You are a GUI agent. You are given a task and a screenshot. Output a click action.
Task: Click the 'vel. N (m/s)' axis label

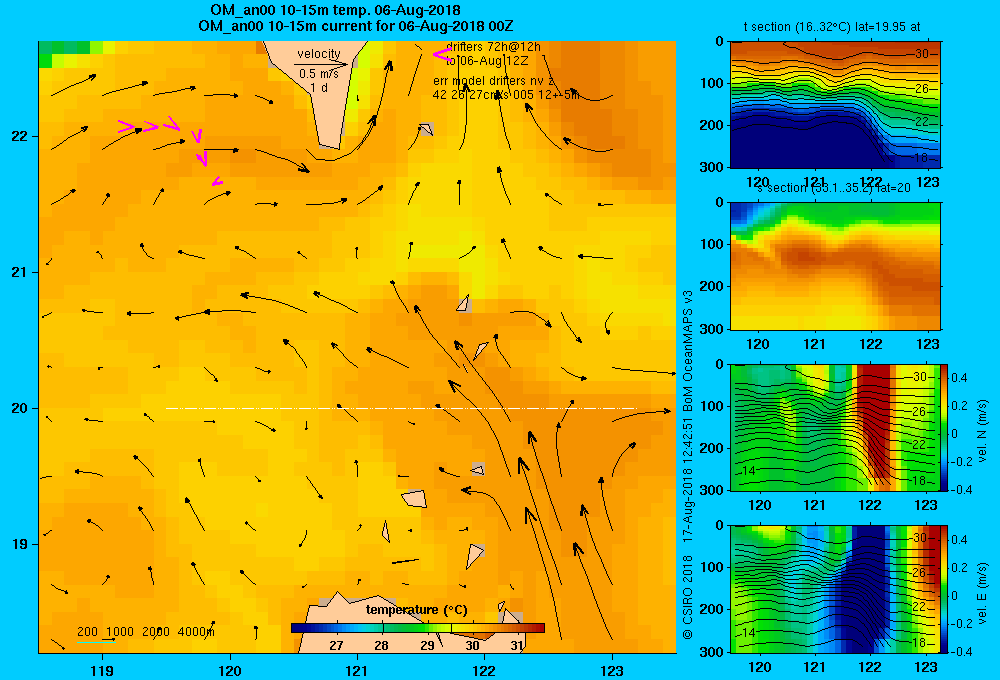[x=982, y=431]
